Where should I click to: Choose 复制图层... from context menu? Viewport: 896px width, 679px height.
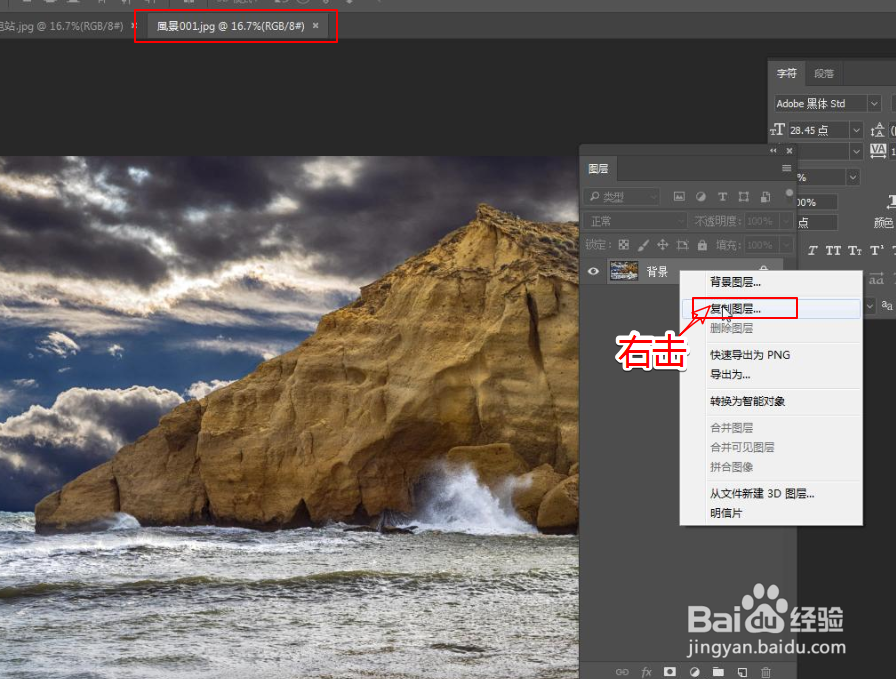click(x=771, y=309)
